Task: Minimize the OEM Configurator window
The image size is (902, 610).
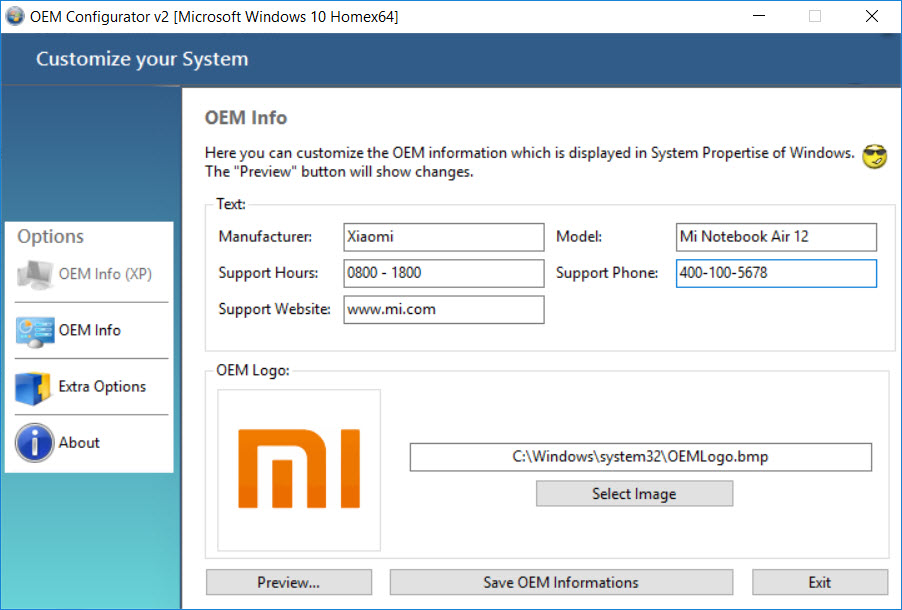Action: coord(759,16)
